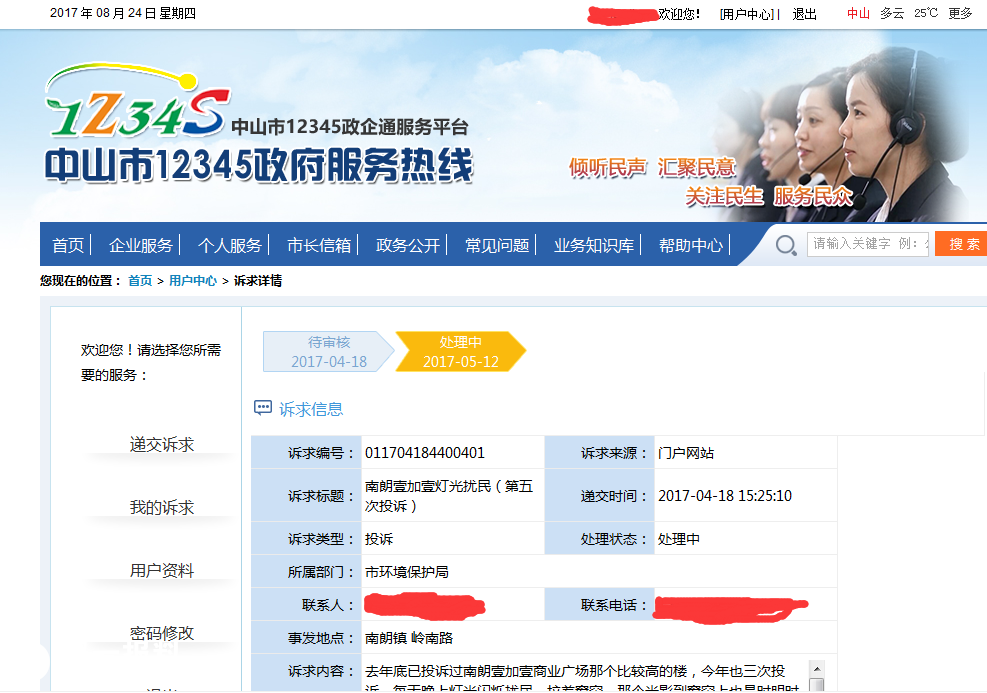Image resolution: width=987 pixels, height=693 pixels.
Task: Open the 政务公开 section
Action: (x=408, y=245)
